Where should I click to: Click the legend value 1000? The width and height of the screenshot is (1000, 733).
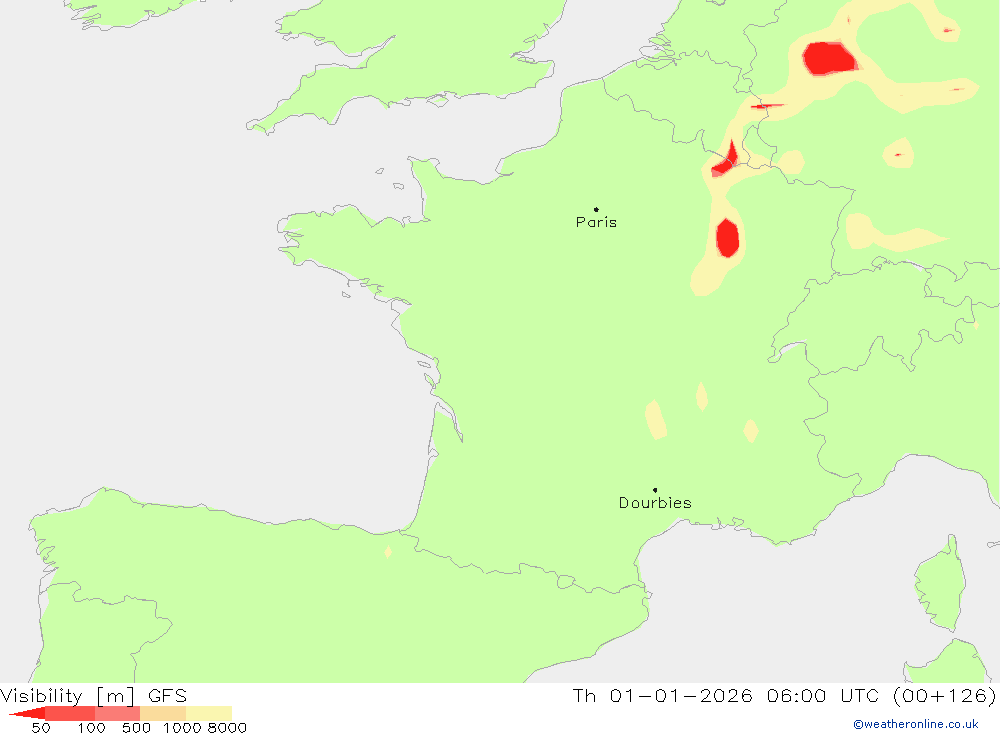point(182,728)
